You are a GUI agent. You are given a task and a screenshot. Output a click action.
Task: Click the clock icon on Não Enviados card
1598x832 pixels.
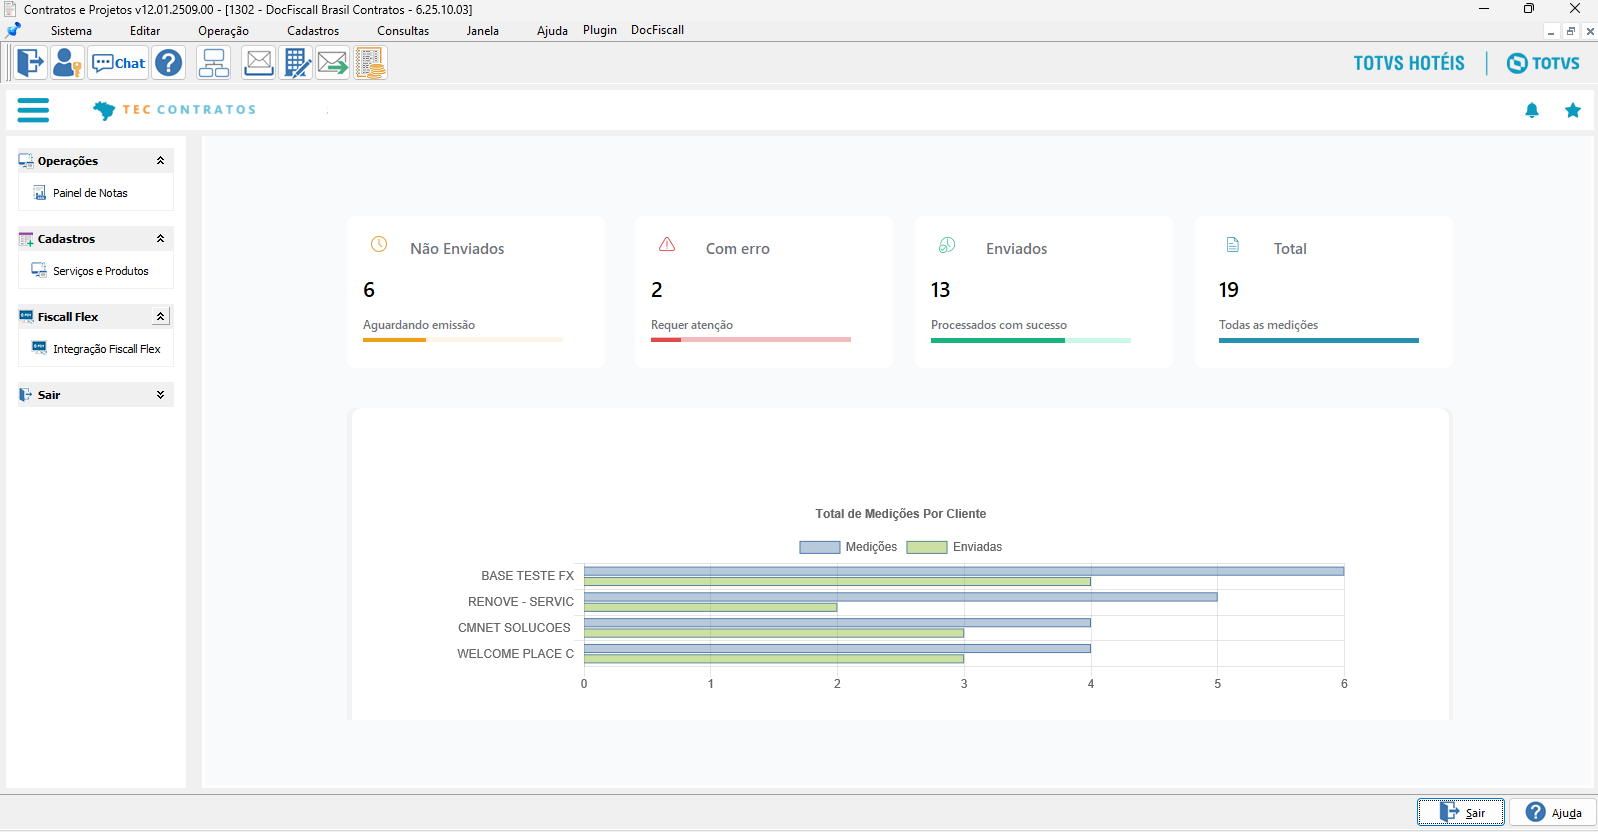379,244
